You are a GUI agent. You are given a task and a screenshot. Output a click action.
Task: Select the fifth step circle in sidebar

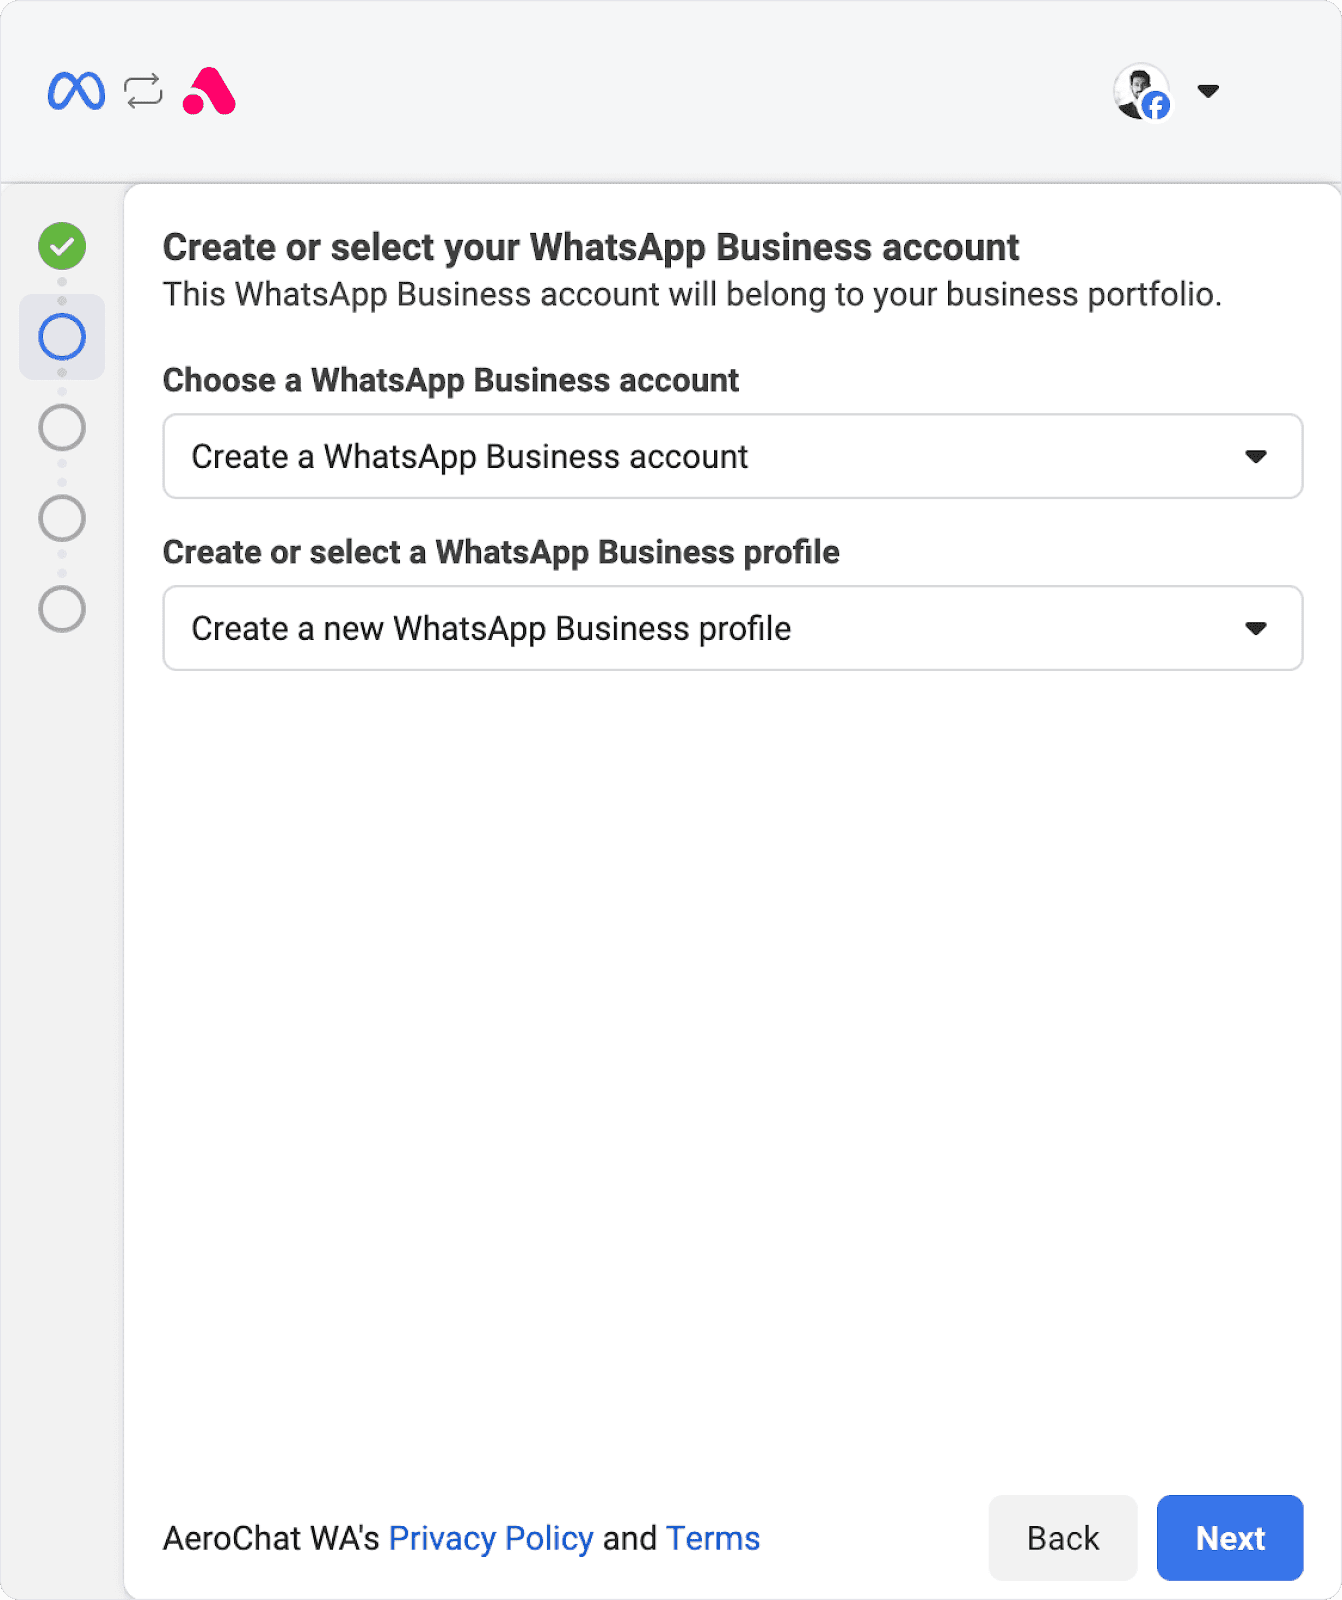tap(62, 609)
